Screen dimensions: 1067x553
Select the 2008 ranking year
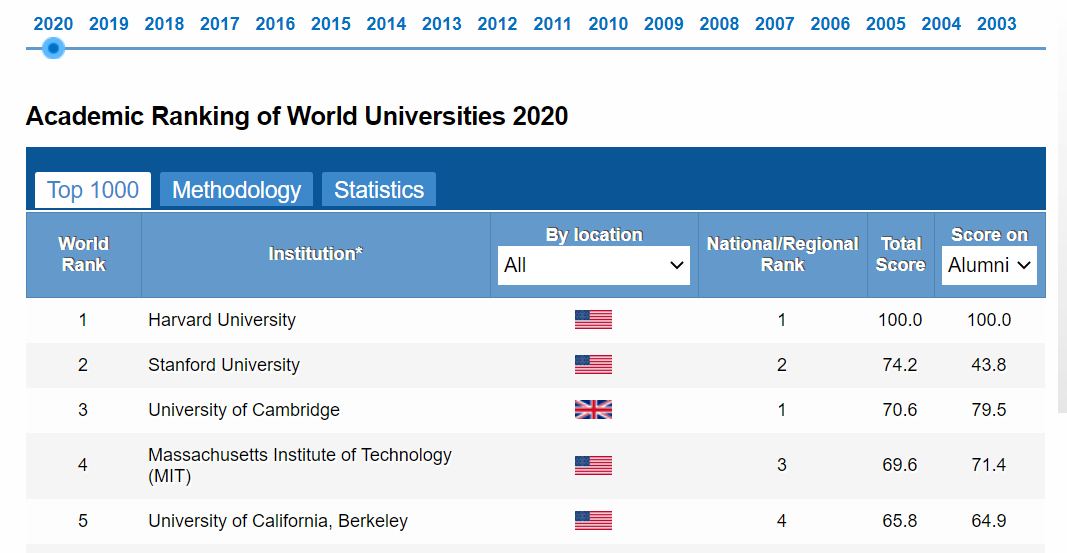[719, 24]
